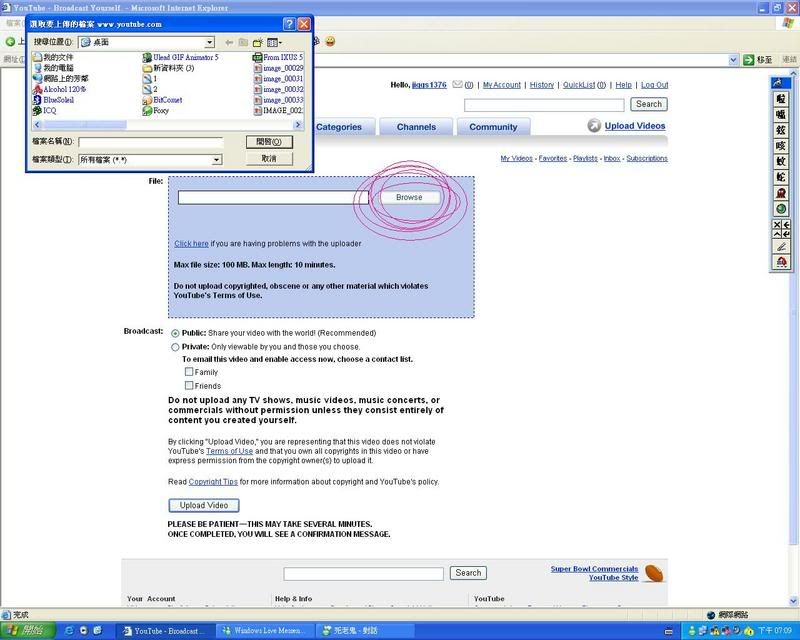This screenshot has height=640, width=800.
Task: Open the 新資料夾 (3) folder
Action: point(168,68)
